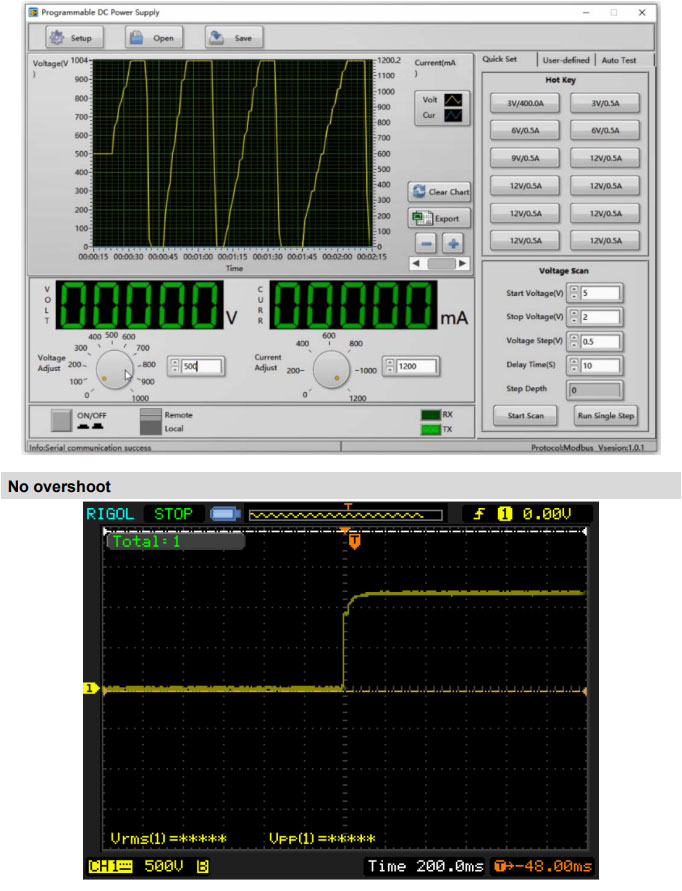Select the 9V/0.5A hot key
682x891 pixels.
click(x=525, y=158)
